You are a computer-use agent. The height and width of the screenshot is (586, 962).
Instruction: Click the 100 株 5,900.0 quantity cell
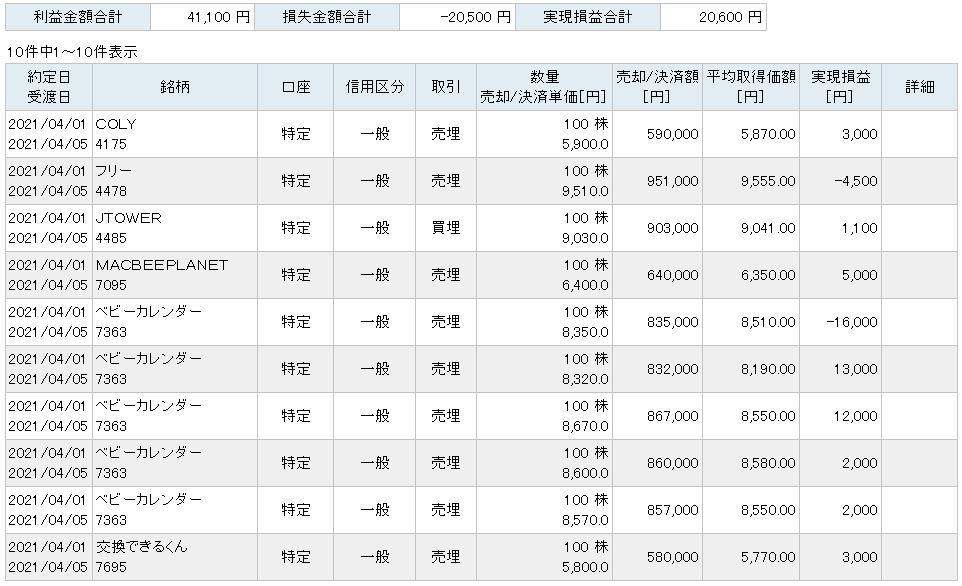point(544,134)
